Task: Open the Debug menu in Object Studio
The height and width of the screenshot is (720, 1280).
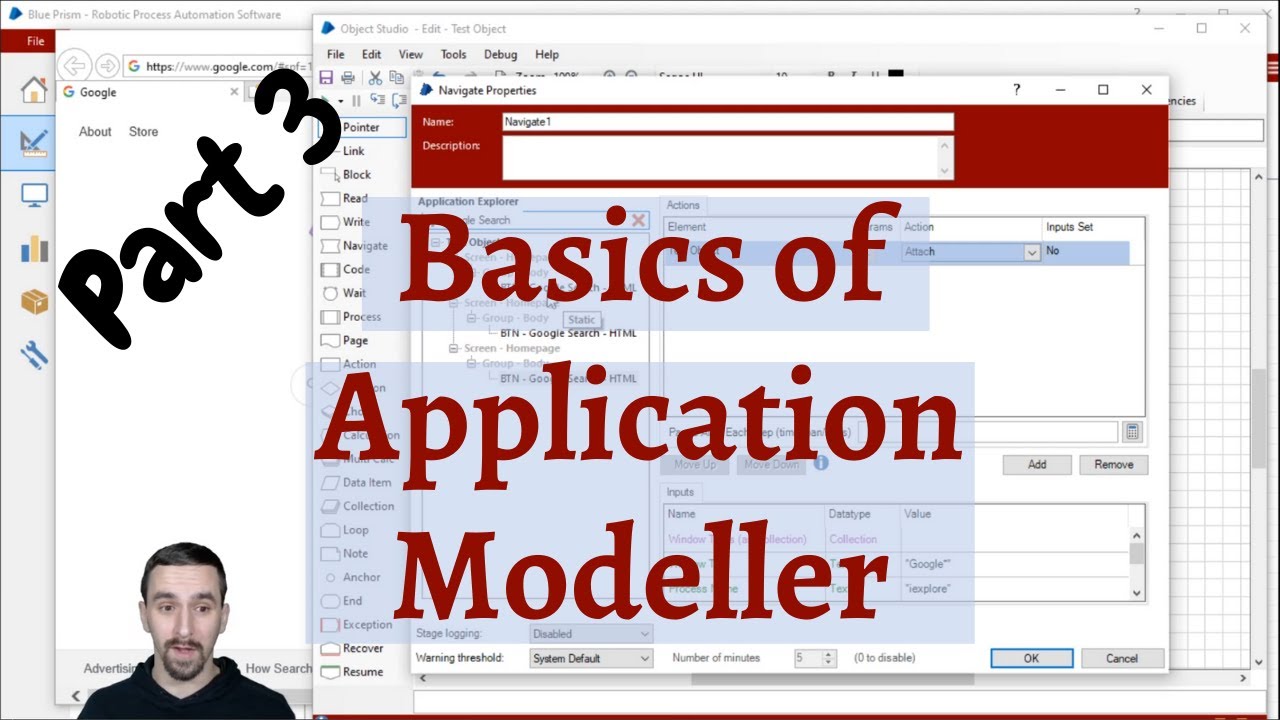Action: pos(501,54)
